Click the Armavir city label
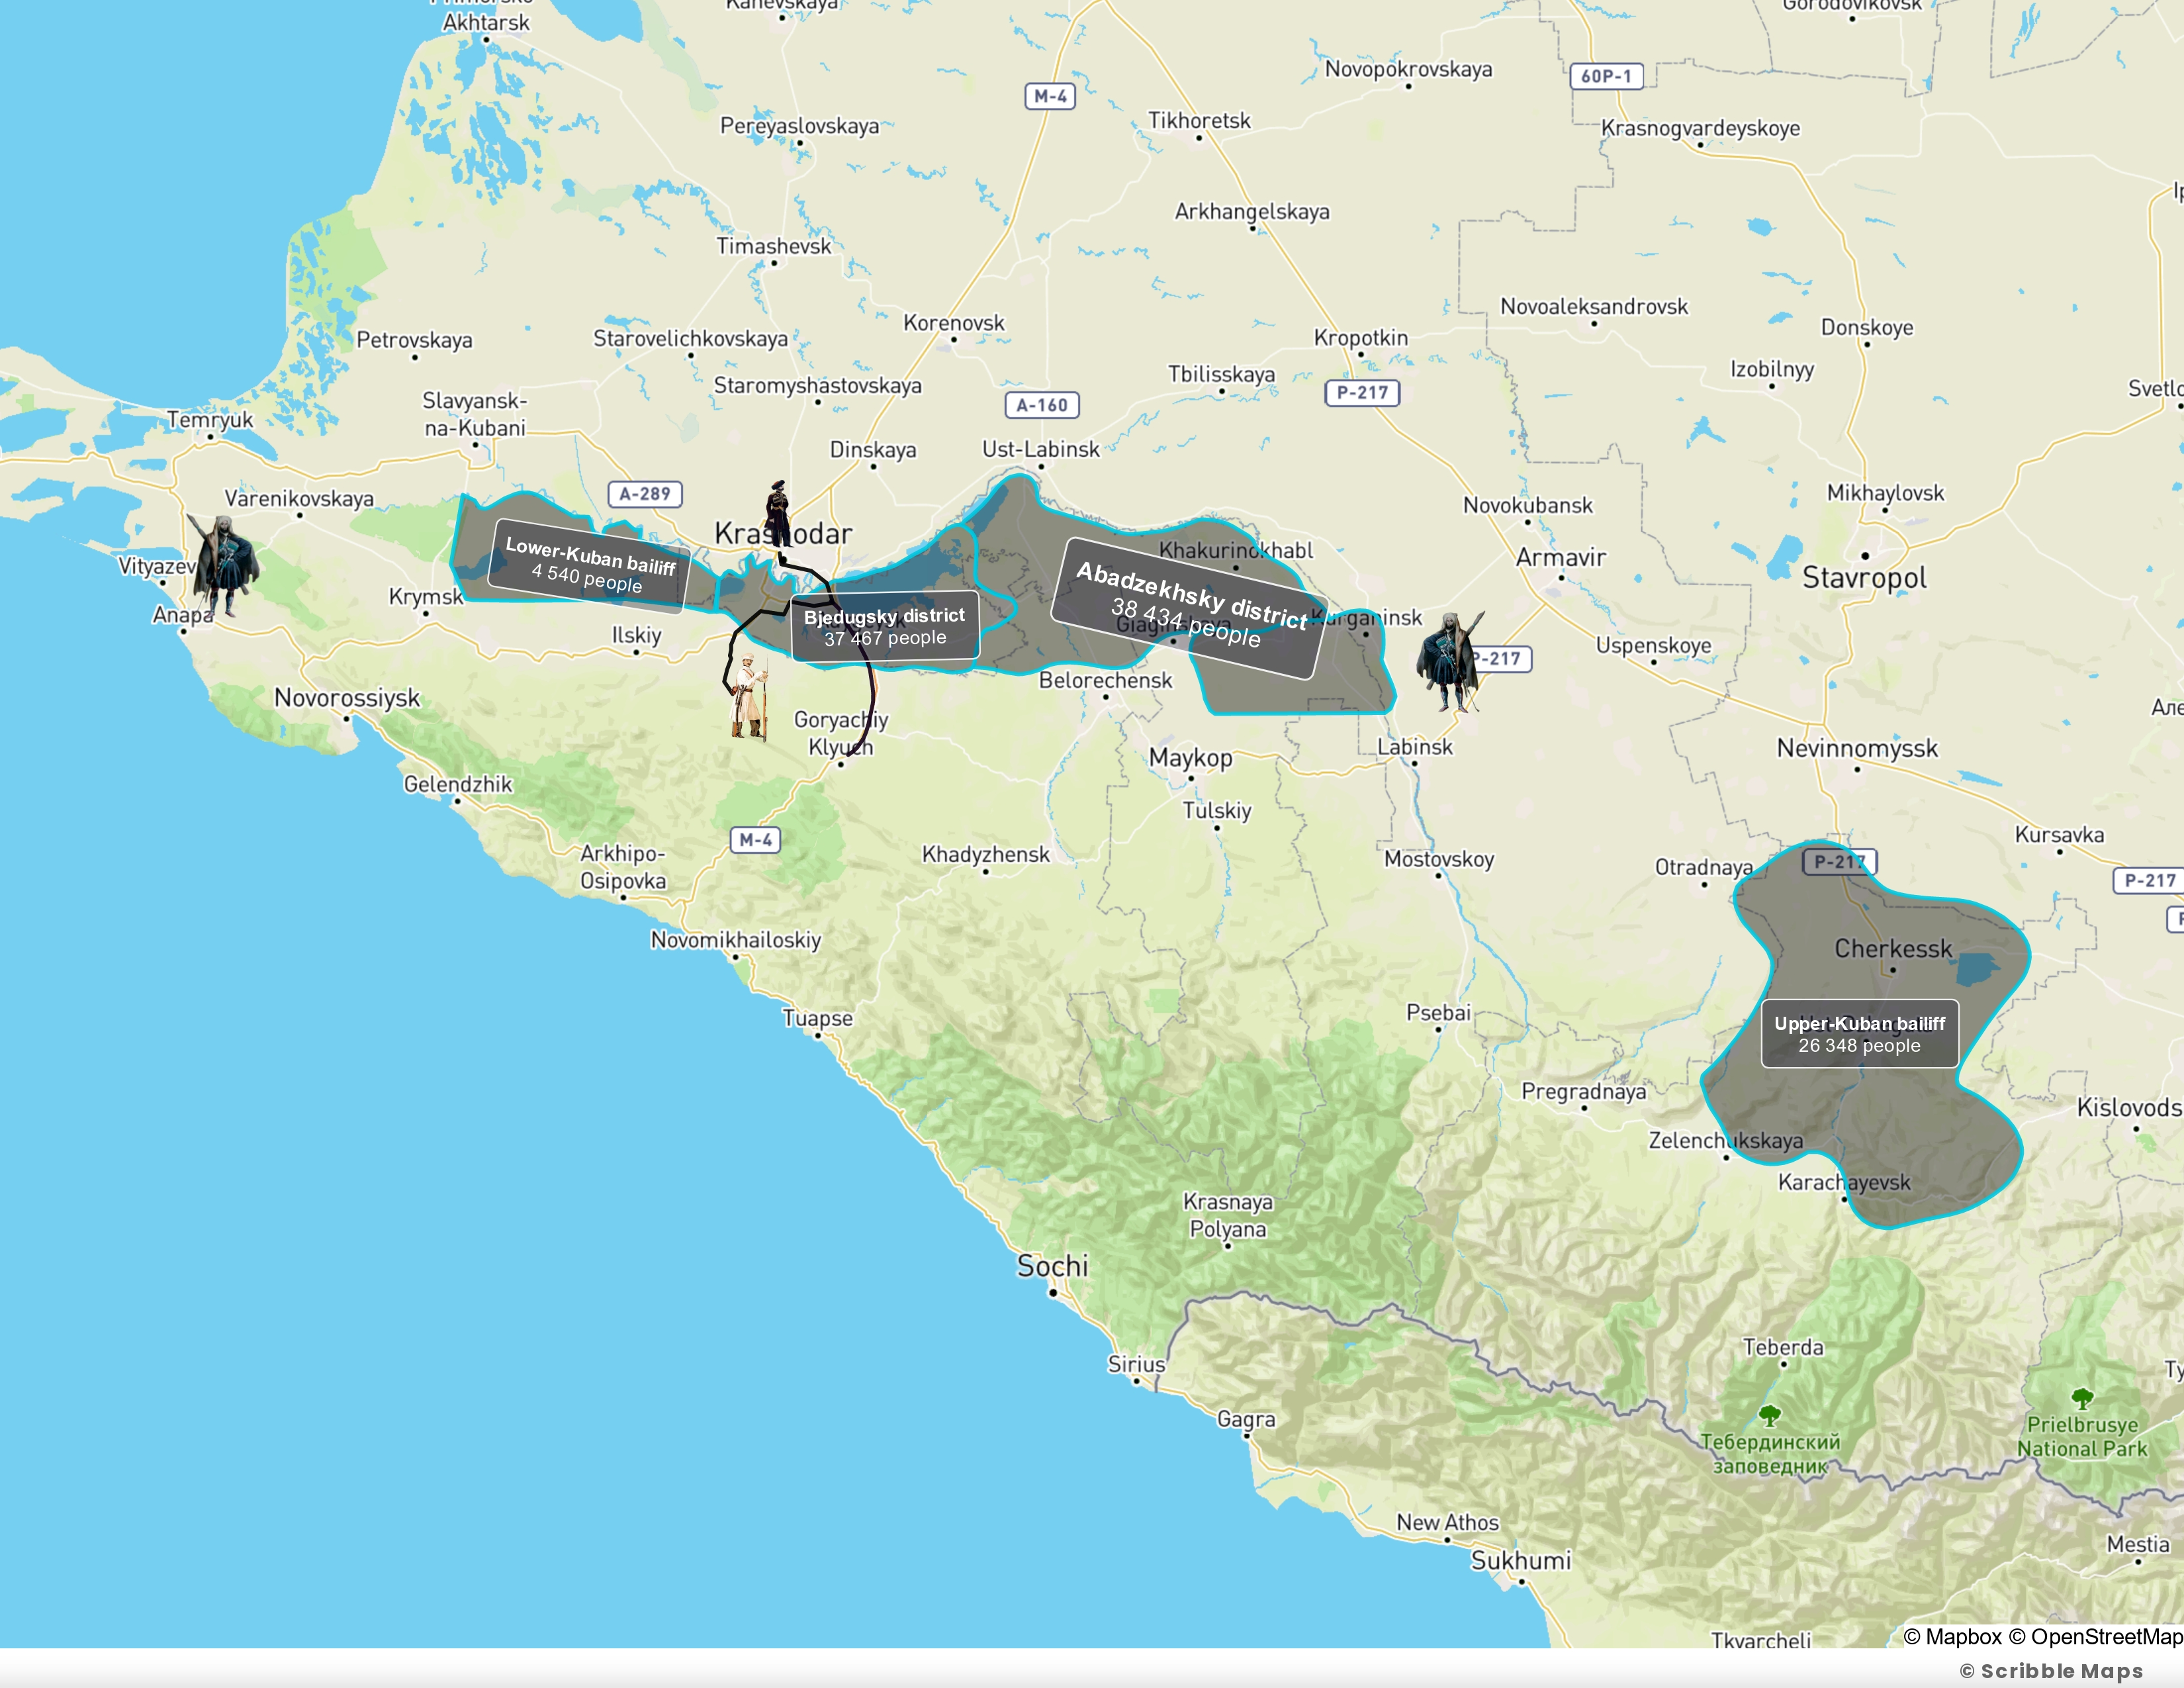Screen dimensions: 2184x1688 (x=1561, y=557)
